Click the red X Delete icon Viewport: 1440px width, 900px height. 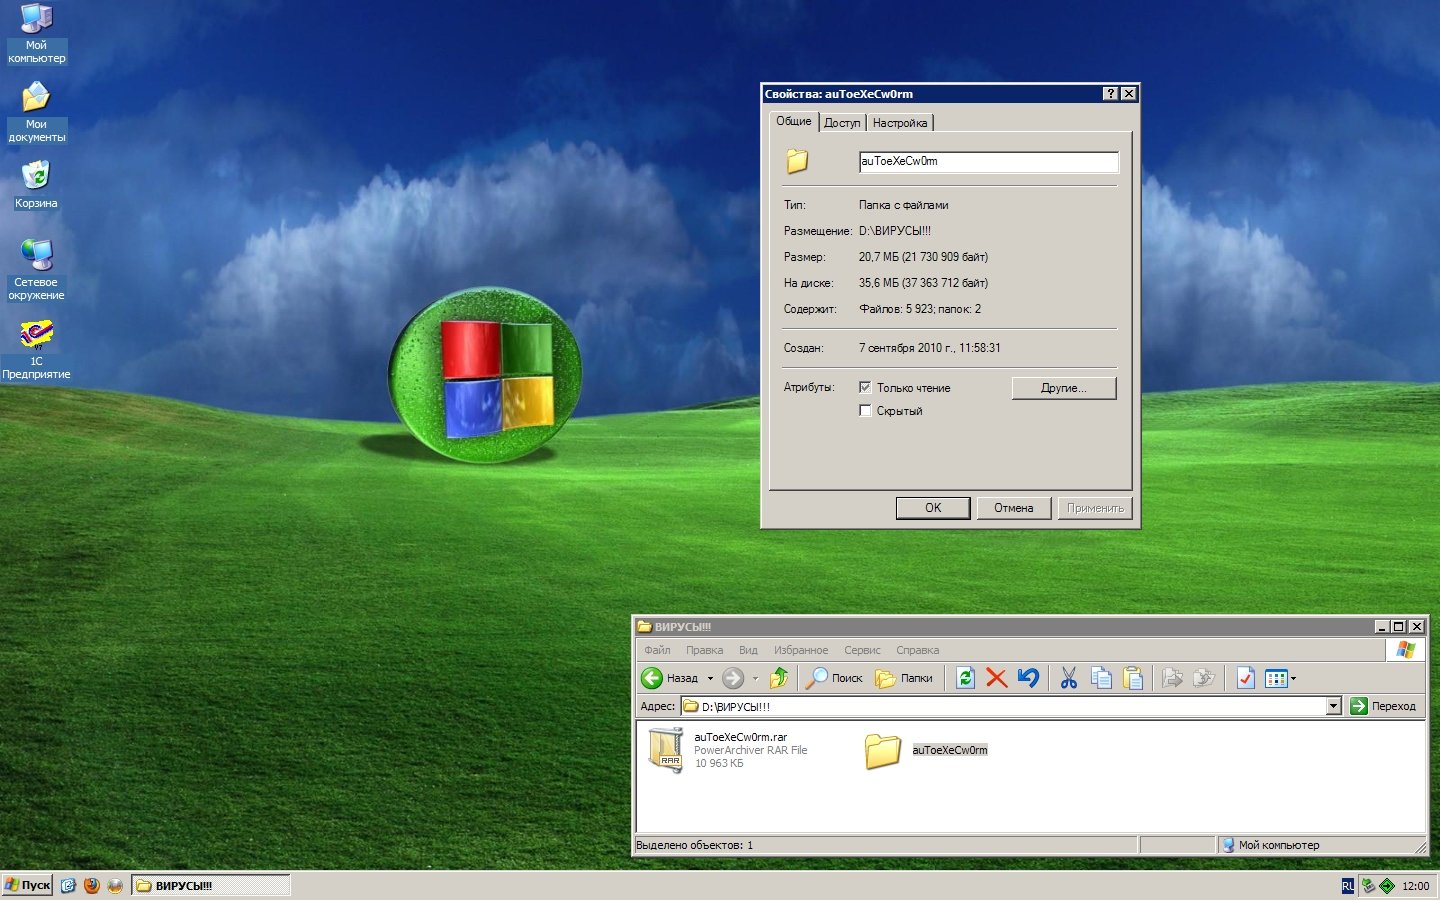996,678
